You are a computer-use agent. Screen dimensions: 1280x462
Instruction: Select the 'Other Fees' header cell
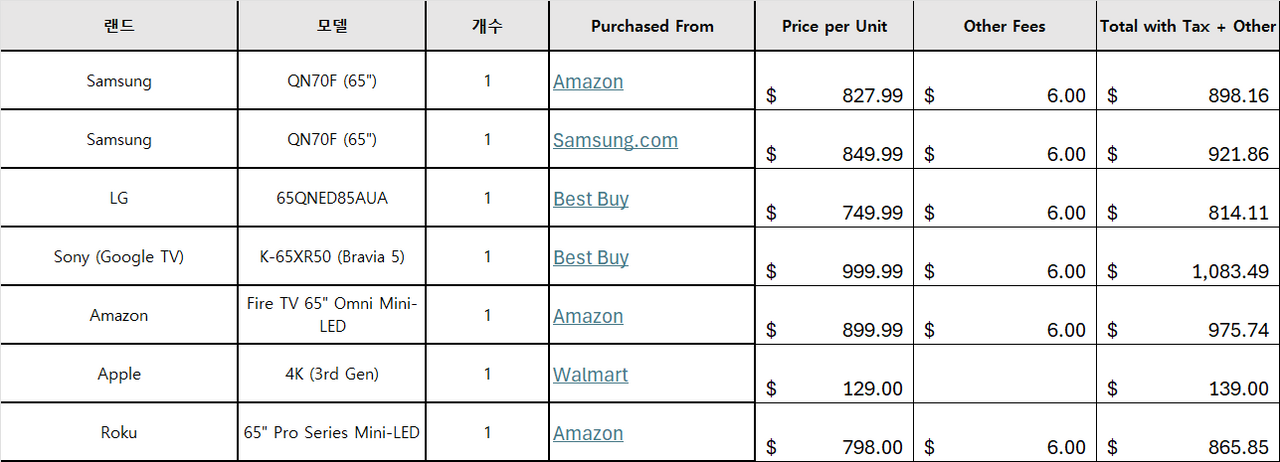coord(1004,26)
